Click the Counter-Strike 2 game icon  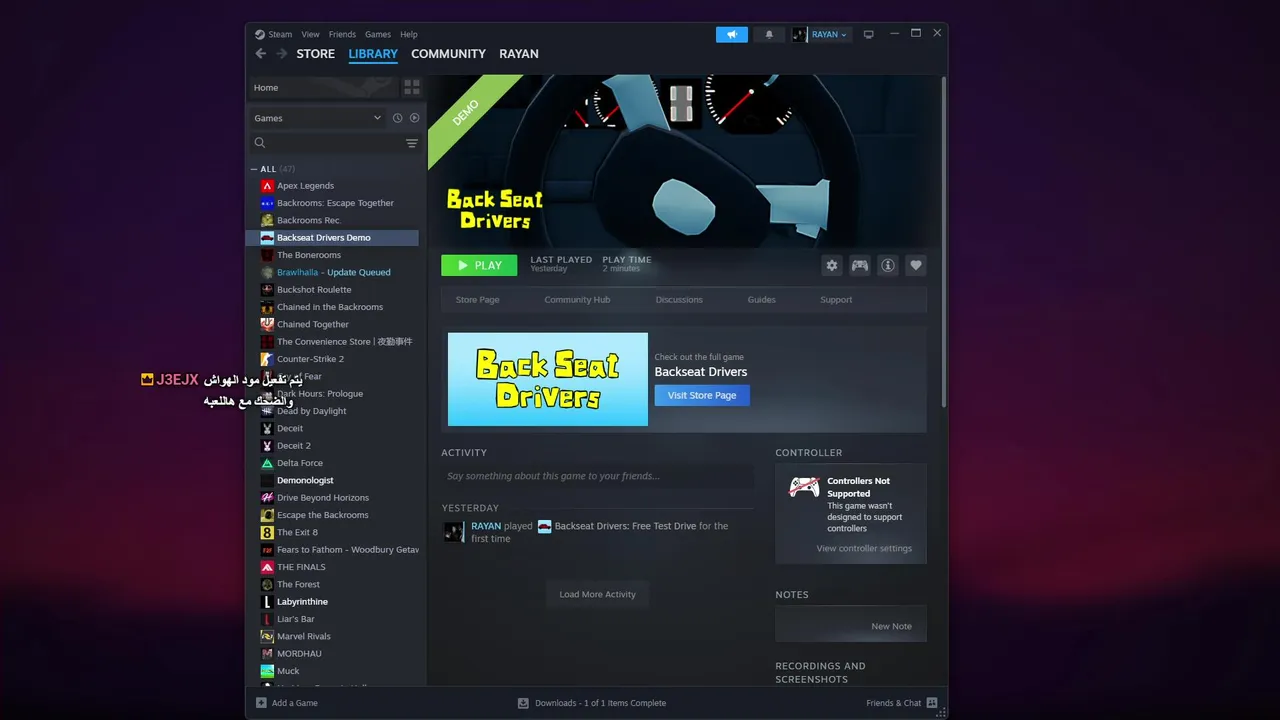[x=267, y=359]
